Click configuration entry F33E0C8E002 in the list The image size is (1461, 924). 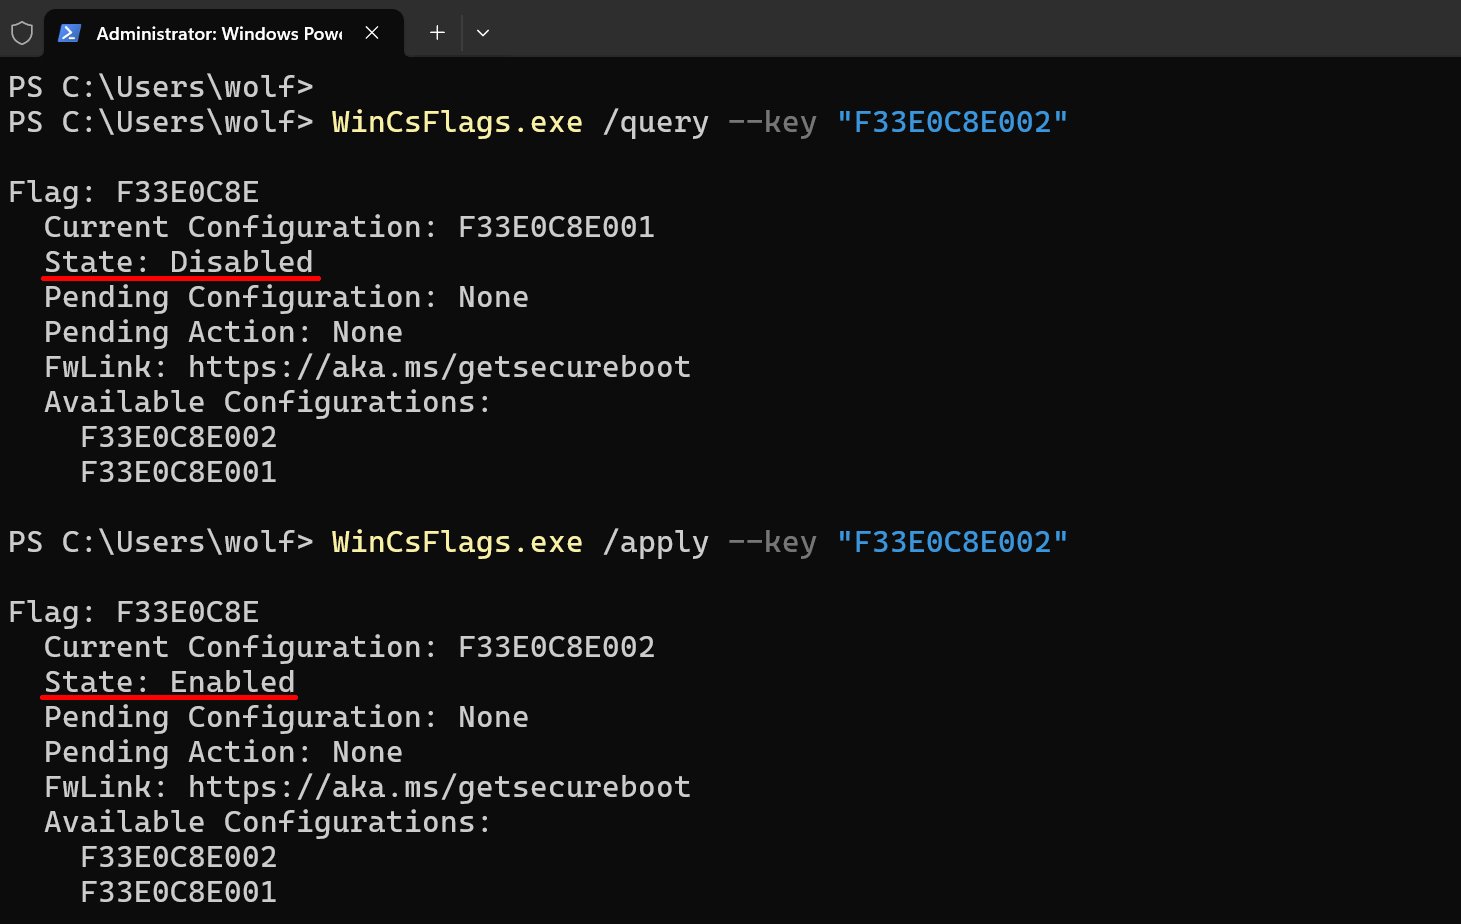click(x=178, y=436)
